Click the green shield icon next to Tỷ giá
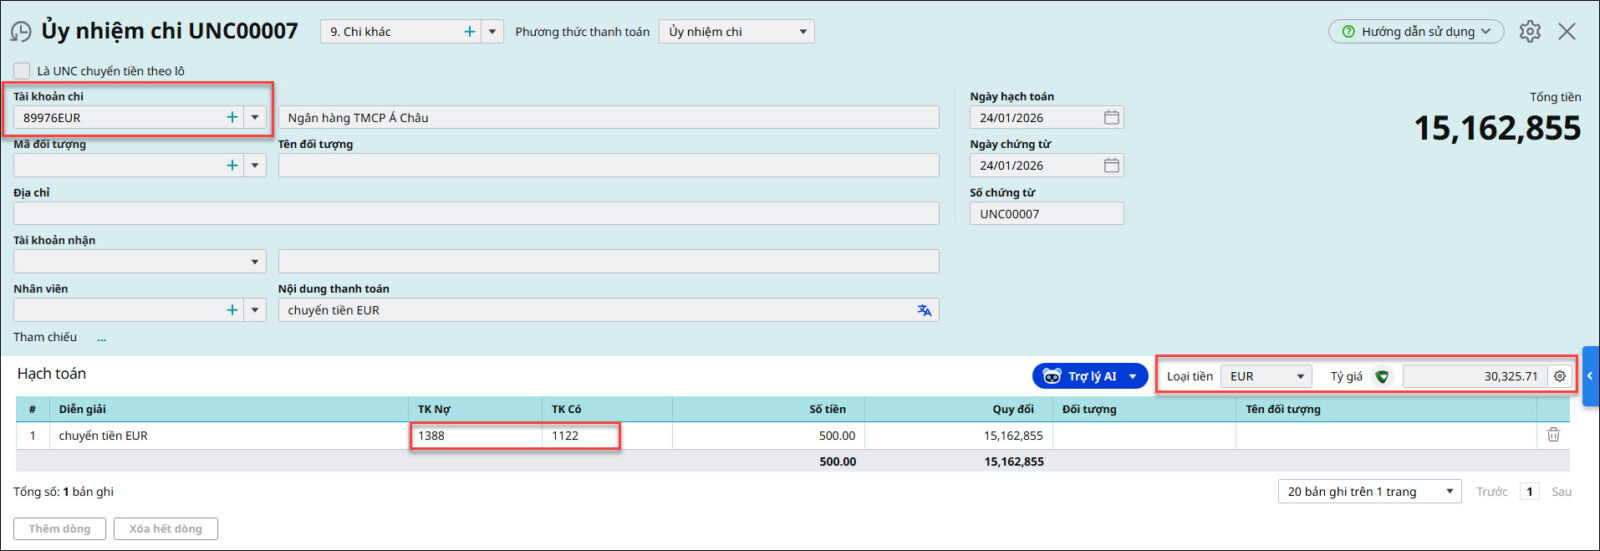1600x551 pixels. tap(1382, 377)
